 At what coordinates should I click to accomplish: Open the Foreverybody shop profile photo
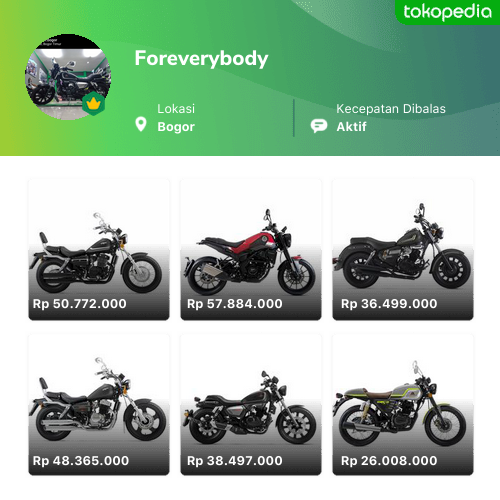[x=68, y=77]
